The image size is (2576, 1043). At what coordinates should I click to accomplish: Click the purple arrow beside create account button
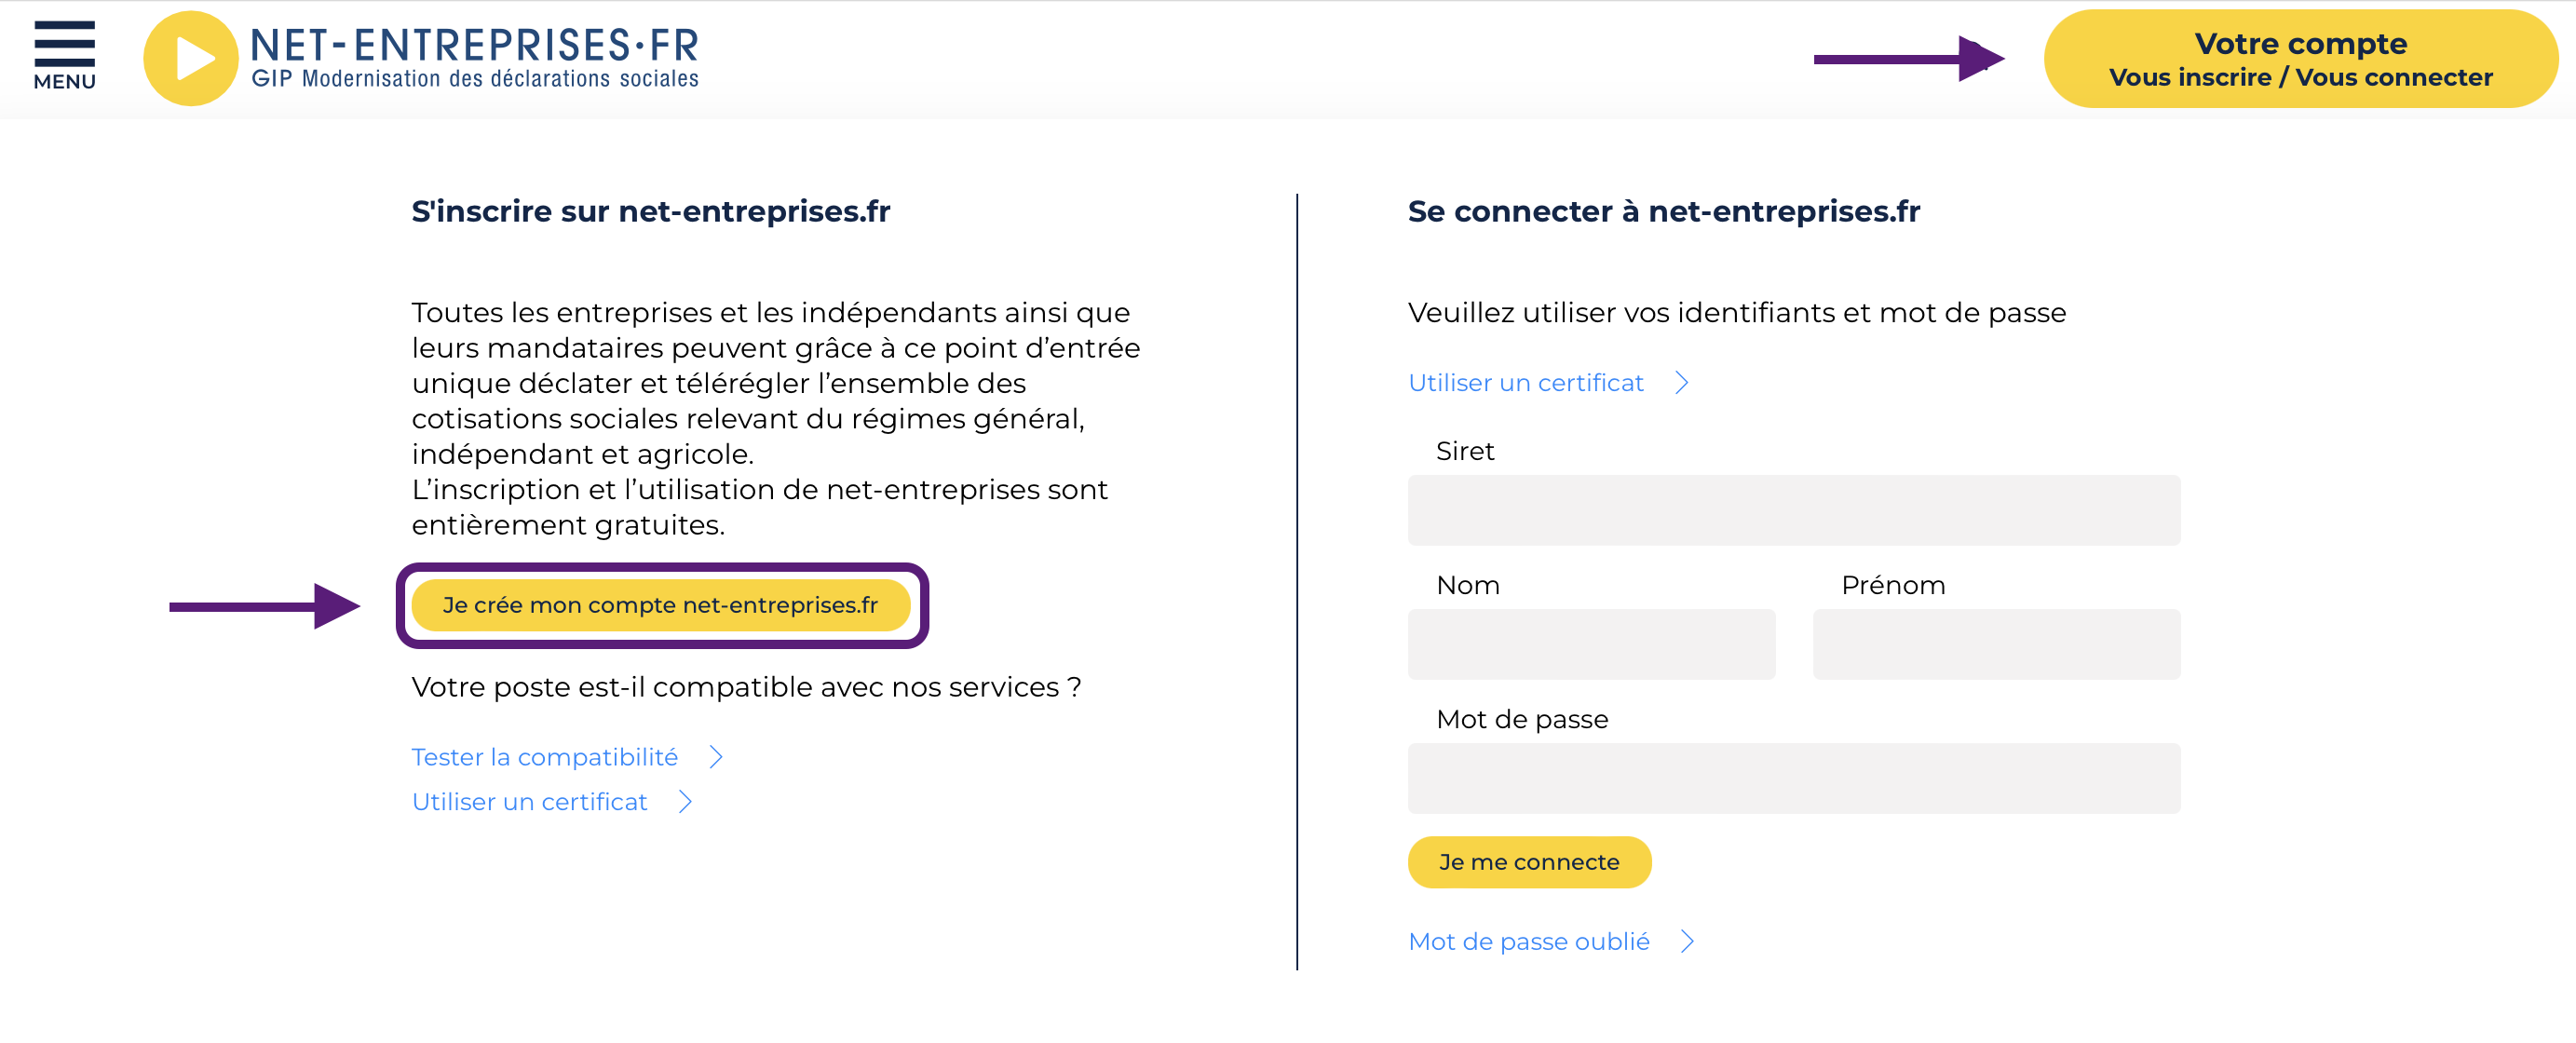click(x=264, y=606)
